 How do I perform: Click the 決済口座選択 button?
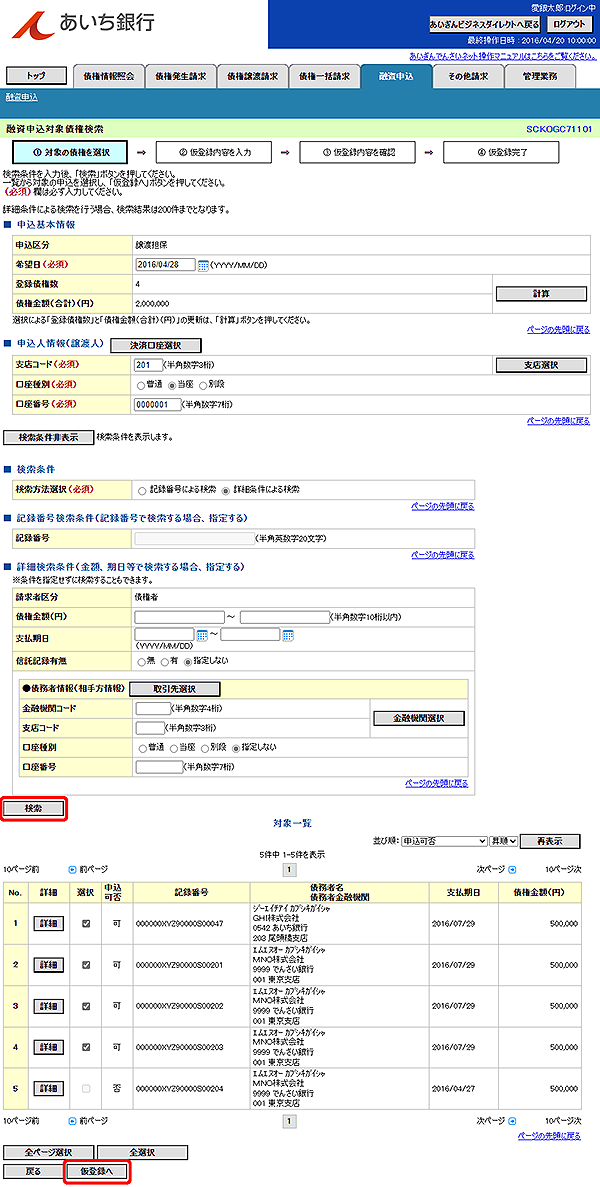[x=156, y=345]
